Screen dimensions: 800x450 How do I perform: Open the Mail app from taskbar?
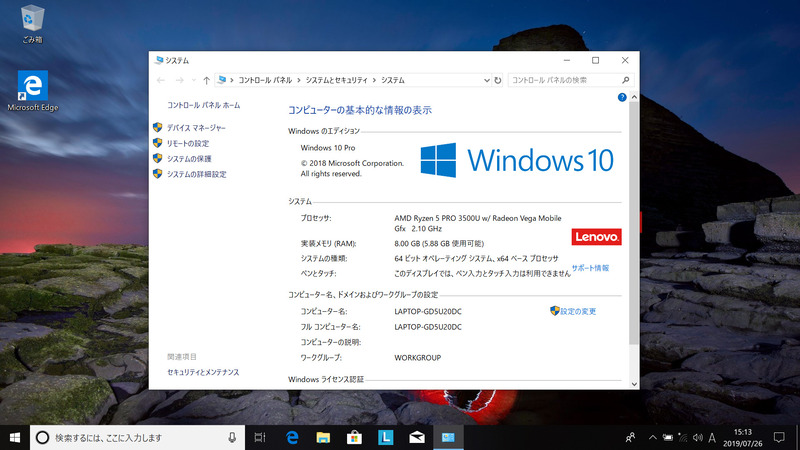[417, 437]
